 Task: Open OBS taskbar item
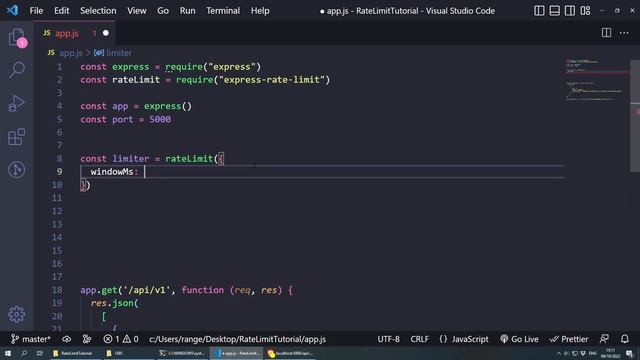pos(129,353)
